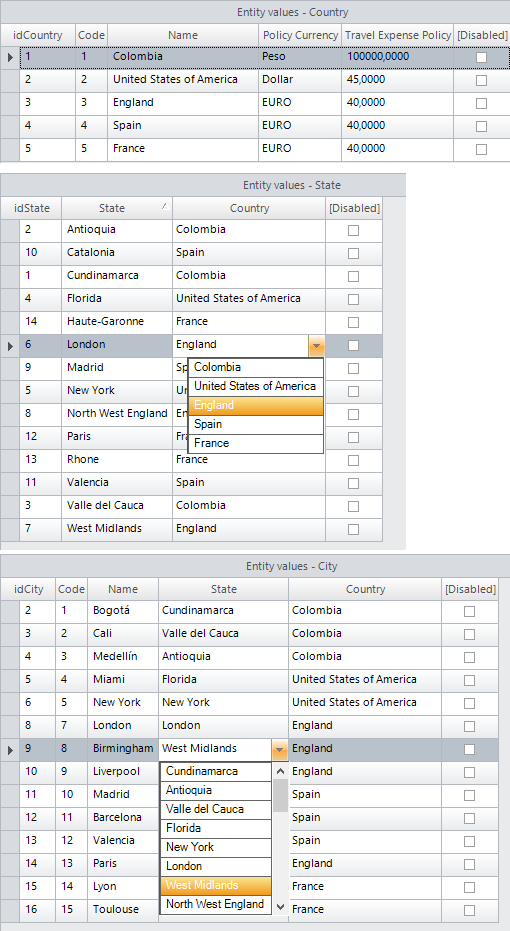Click the Rhone state cell
Screen dimensions: 510x931
(117, 460)
